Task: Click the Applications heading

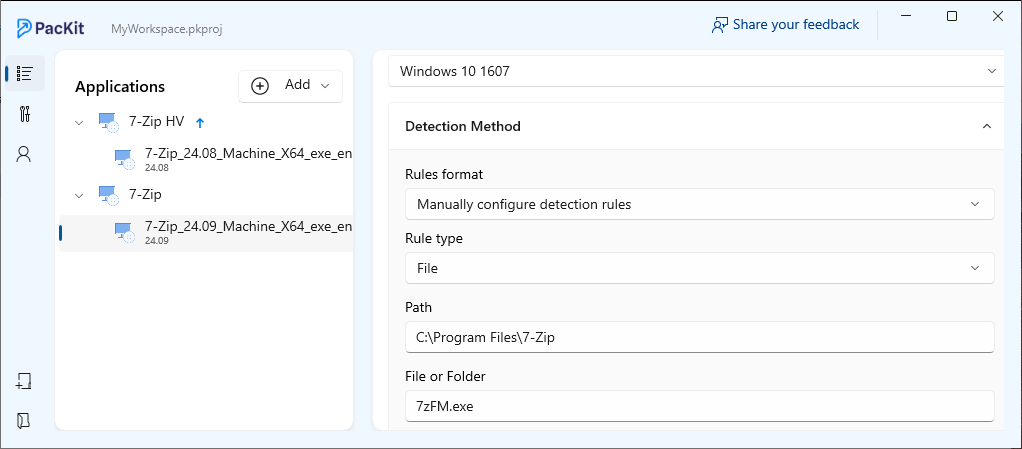Action: pyautogui.click(x=120, y=87)
